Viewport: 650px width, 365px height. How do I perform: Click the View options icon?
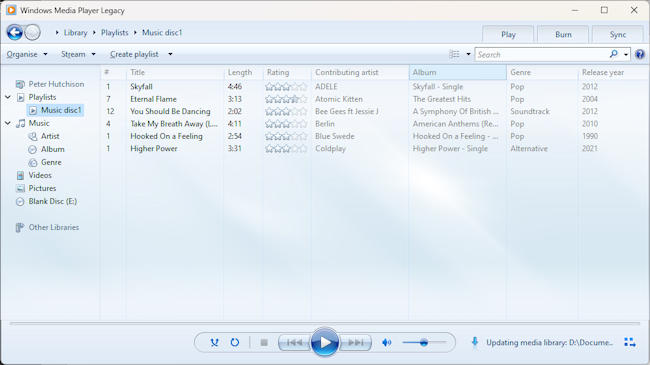[455, 54]
